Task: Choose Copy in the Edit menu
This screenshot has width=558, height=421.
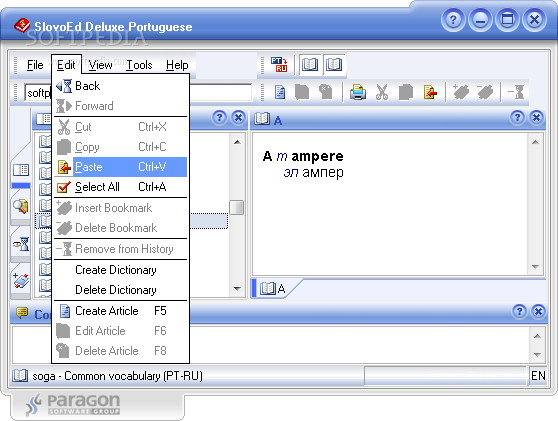Action: (120, 147)
